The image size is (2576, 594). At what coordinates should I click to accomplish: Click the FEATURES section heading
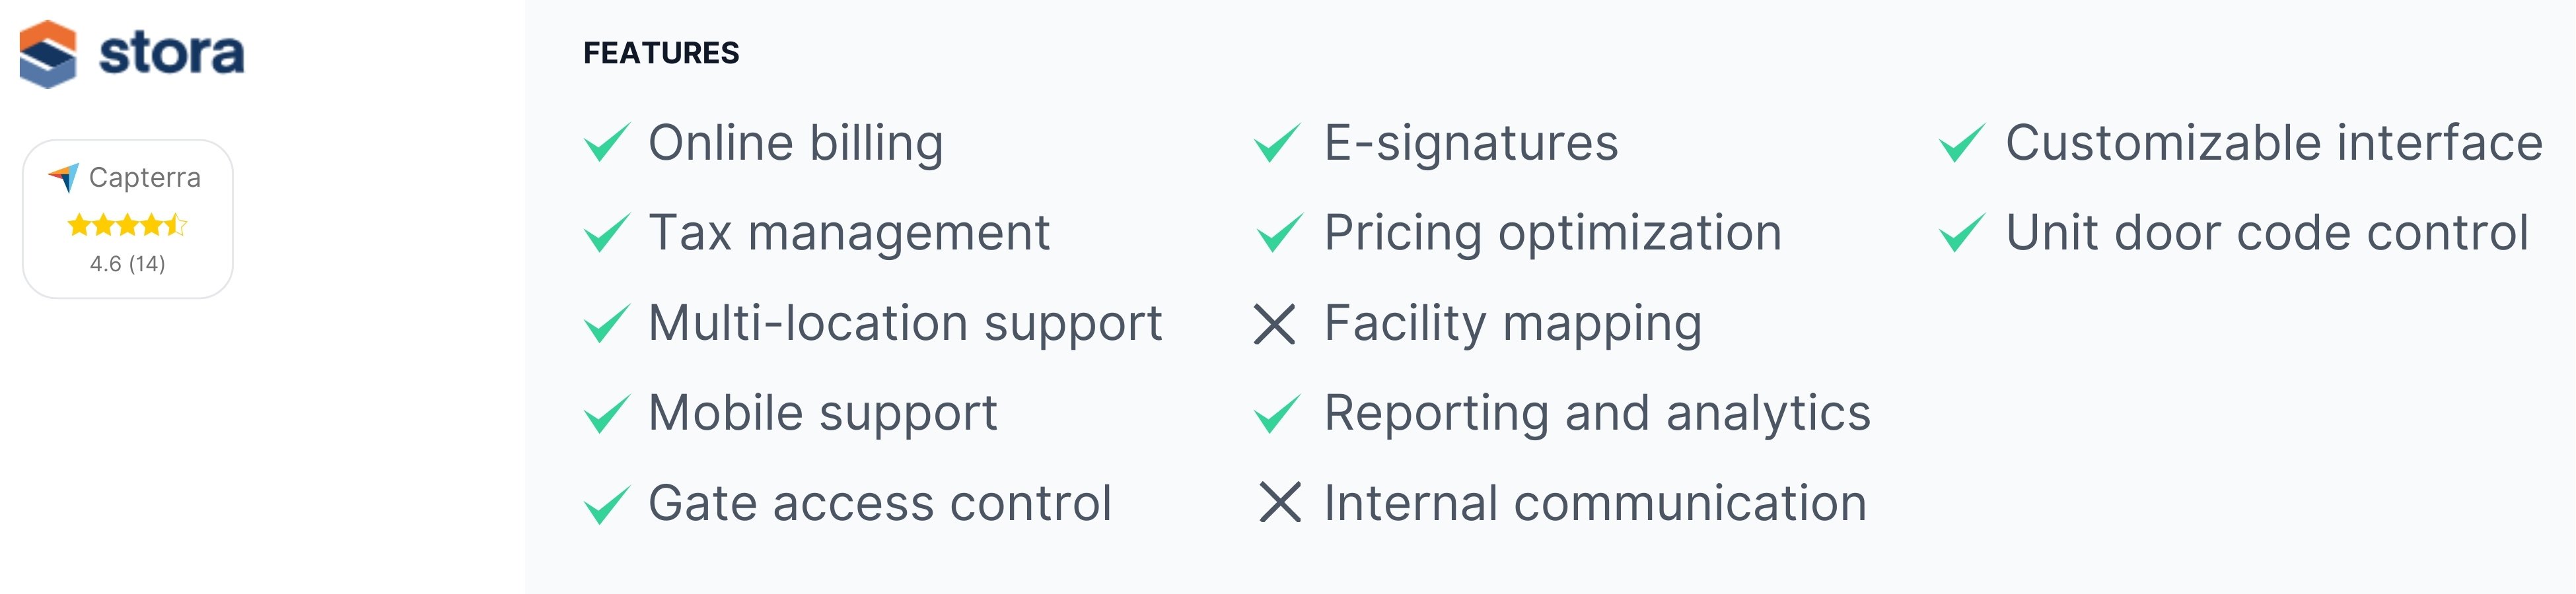click(x=661, y=53)
